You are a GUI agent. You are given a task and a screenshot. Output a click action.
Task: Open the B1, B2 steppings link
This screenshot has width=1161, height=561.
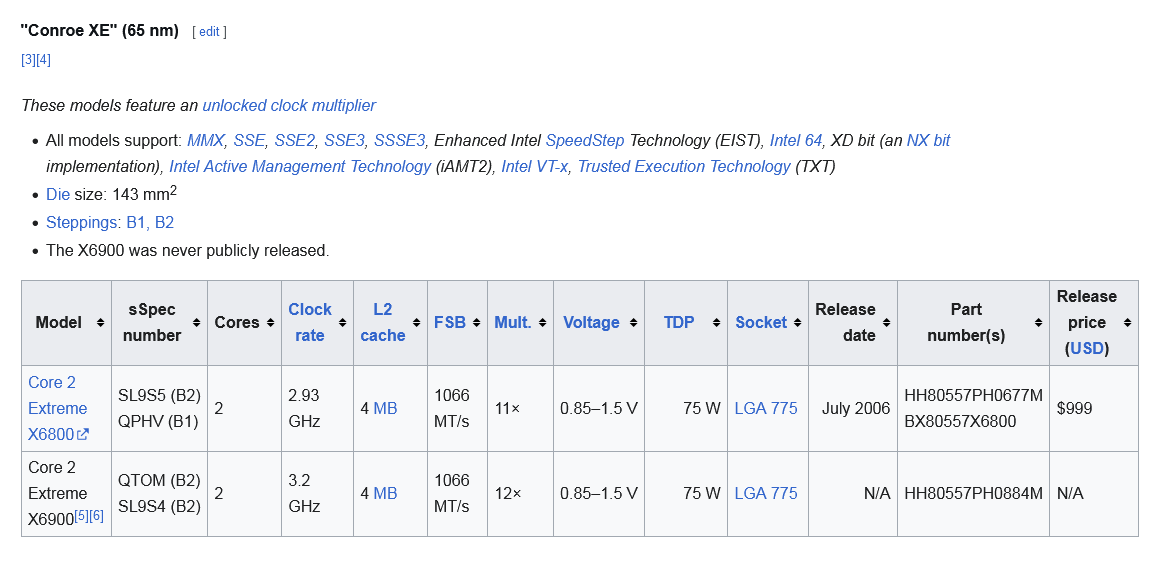tap(150, 223)
